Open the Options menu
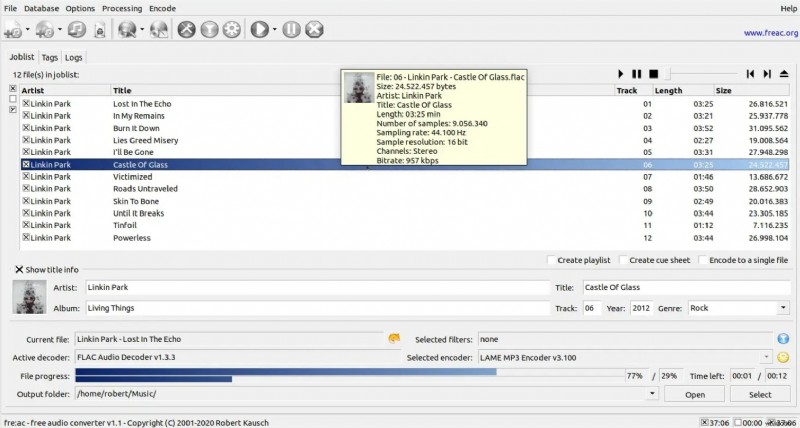The height and width of the screenshot is (428, 800). [80, 9]
